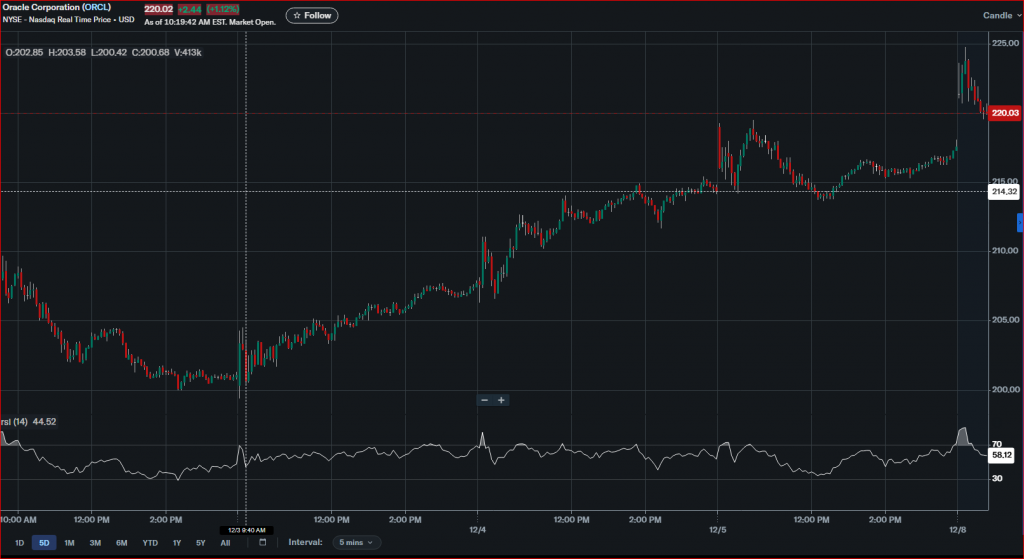
Task: Show All historical data range
Action: pyautogui.click(x=225, y=542)
